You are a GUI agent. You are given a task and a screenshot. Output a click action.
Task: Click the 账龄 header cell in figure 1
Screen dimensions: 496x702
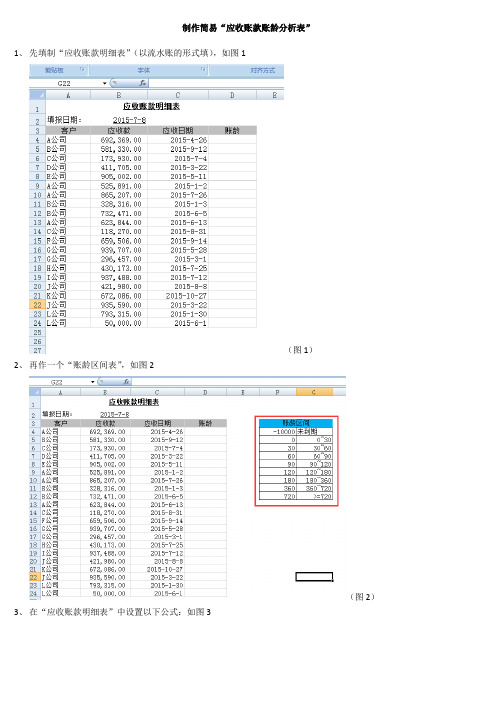(232, 130)
